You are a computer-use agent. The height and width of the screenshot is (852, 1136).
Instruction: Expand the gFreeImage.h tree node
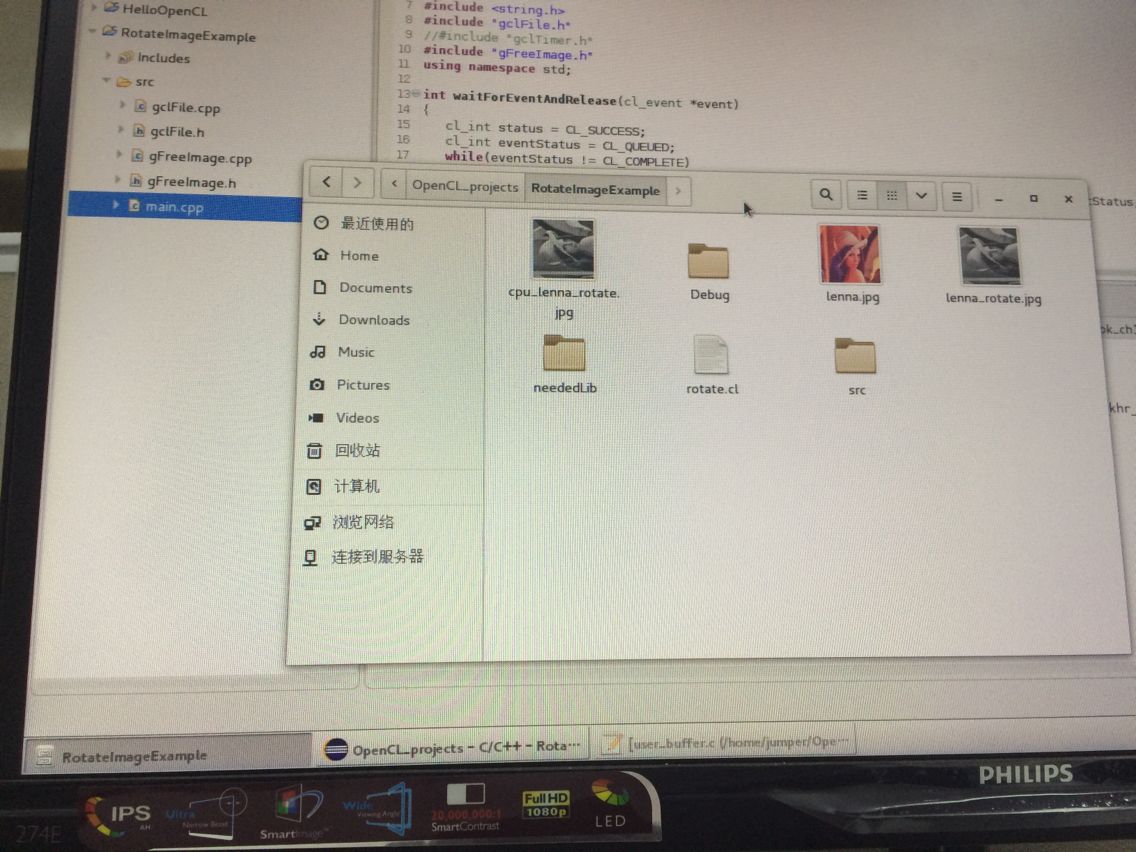pos(117,179)
